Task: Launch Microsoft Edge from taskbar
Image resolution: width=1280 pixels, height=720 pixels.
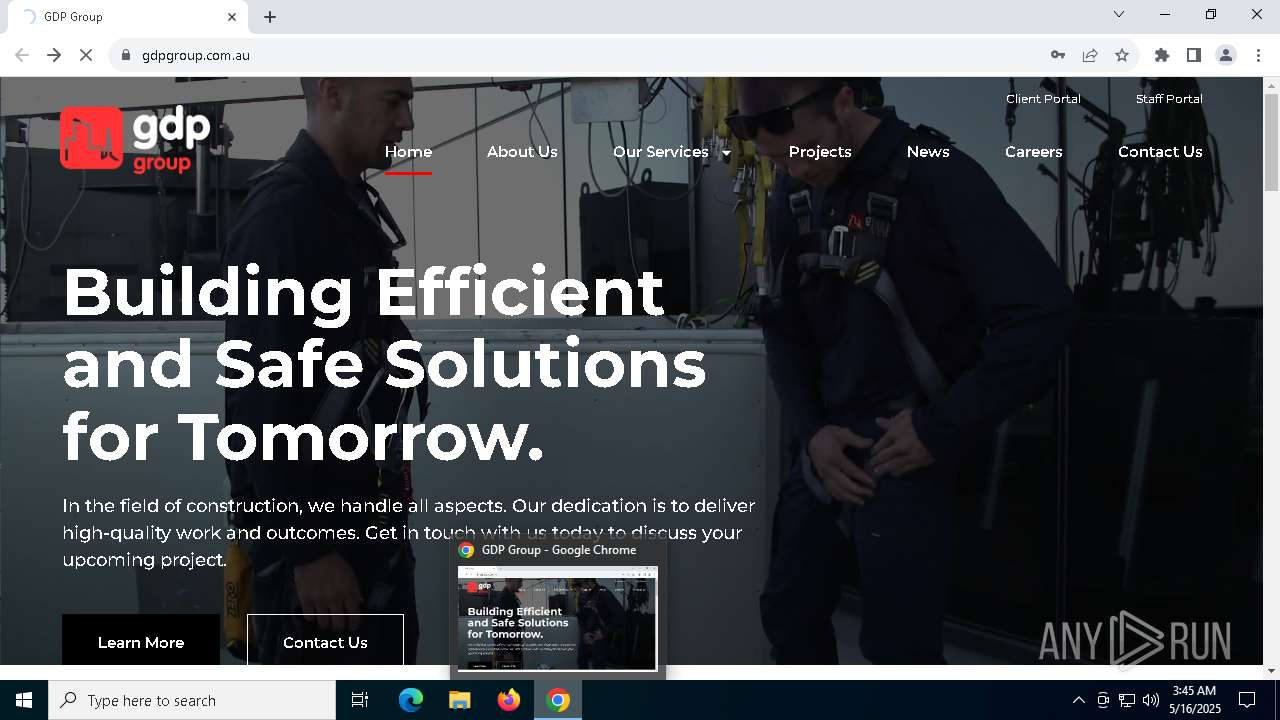Action: (x=410, y=700)
